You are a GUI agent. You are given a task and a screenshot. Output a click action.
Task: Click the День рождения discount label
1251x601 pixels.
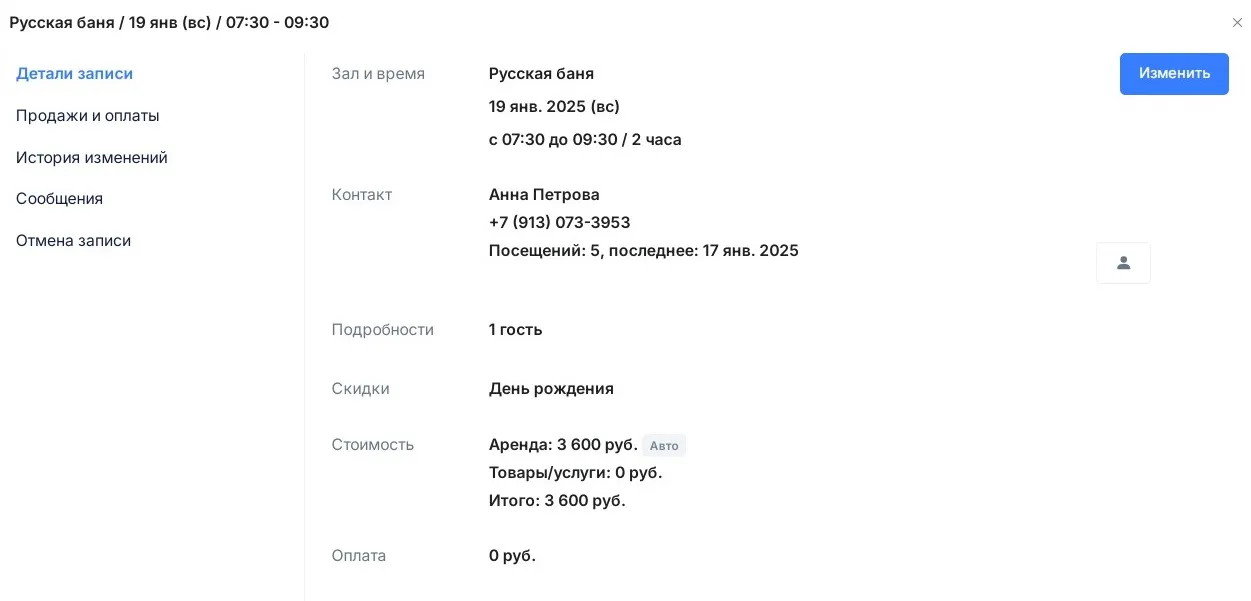(551, 388)
